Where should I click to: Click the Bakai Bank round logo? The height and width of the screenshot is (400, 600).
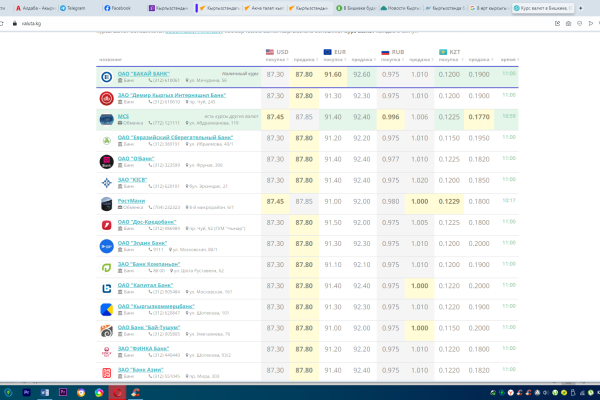click(106, 77)
